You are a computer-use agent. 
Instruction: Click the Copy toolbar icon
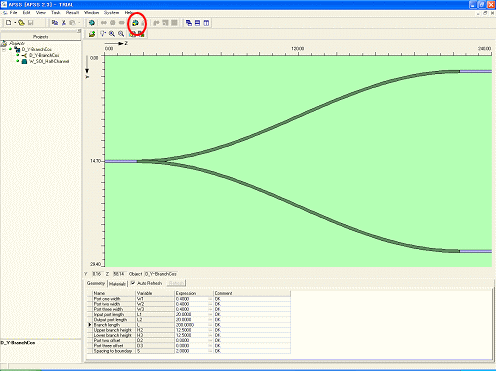[55, 23]
